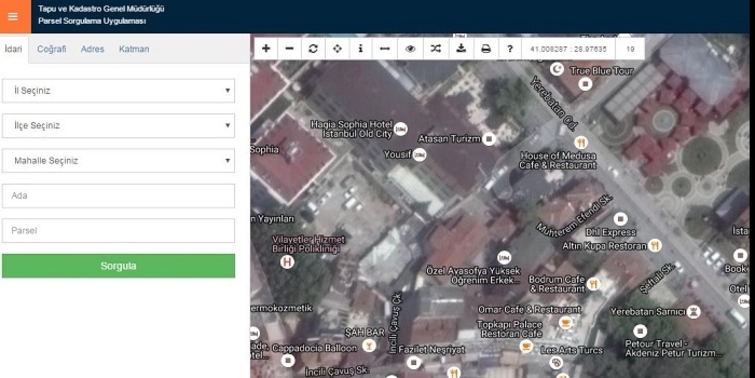Toggle the eye visibility tool
Viewport: 755px width, 378px height.
[410, 49]
